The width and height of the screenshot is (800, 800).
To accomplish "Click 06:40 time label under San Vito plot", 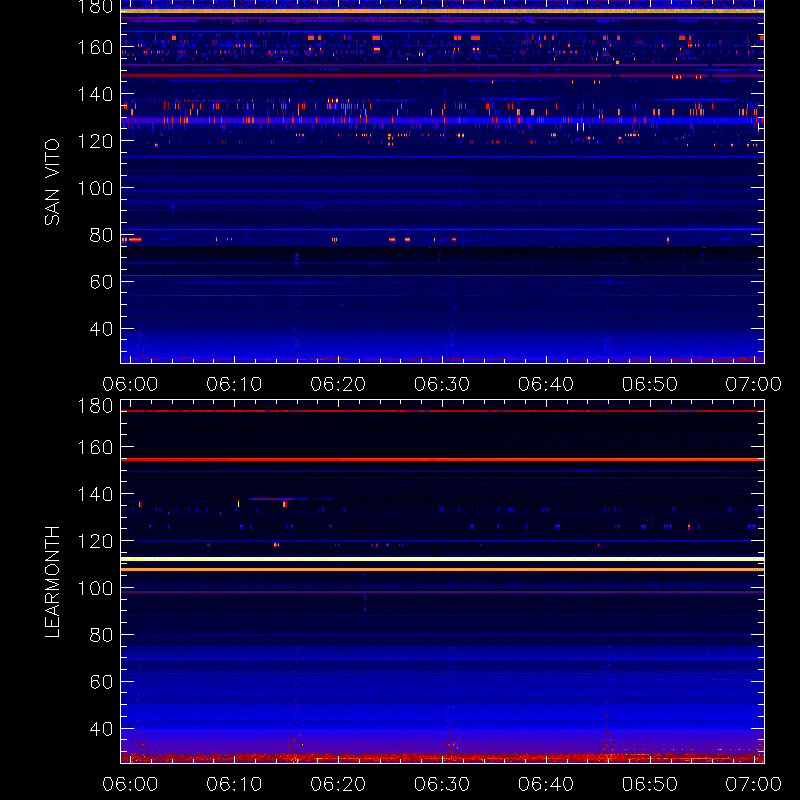I will 546,384.
